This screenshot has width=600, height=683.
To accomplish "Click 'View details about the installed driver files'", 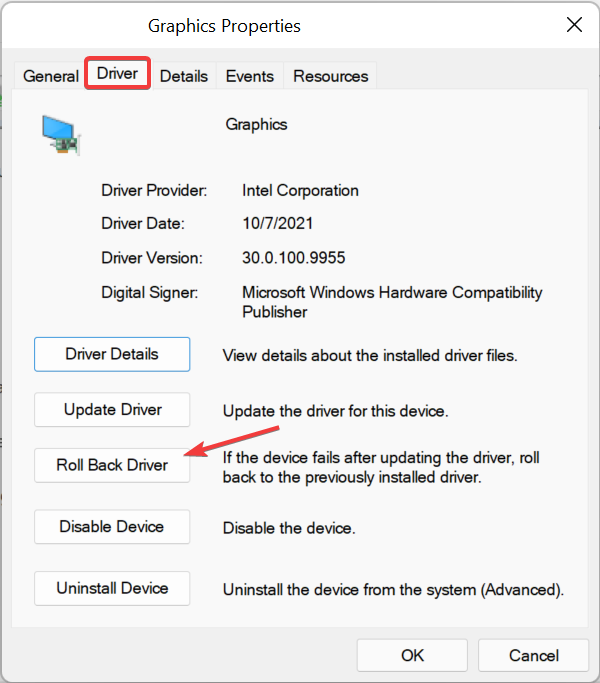I will (x=370, y=356).
